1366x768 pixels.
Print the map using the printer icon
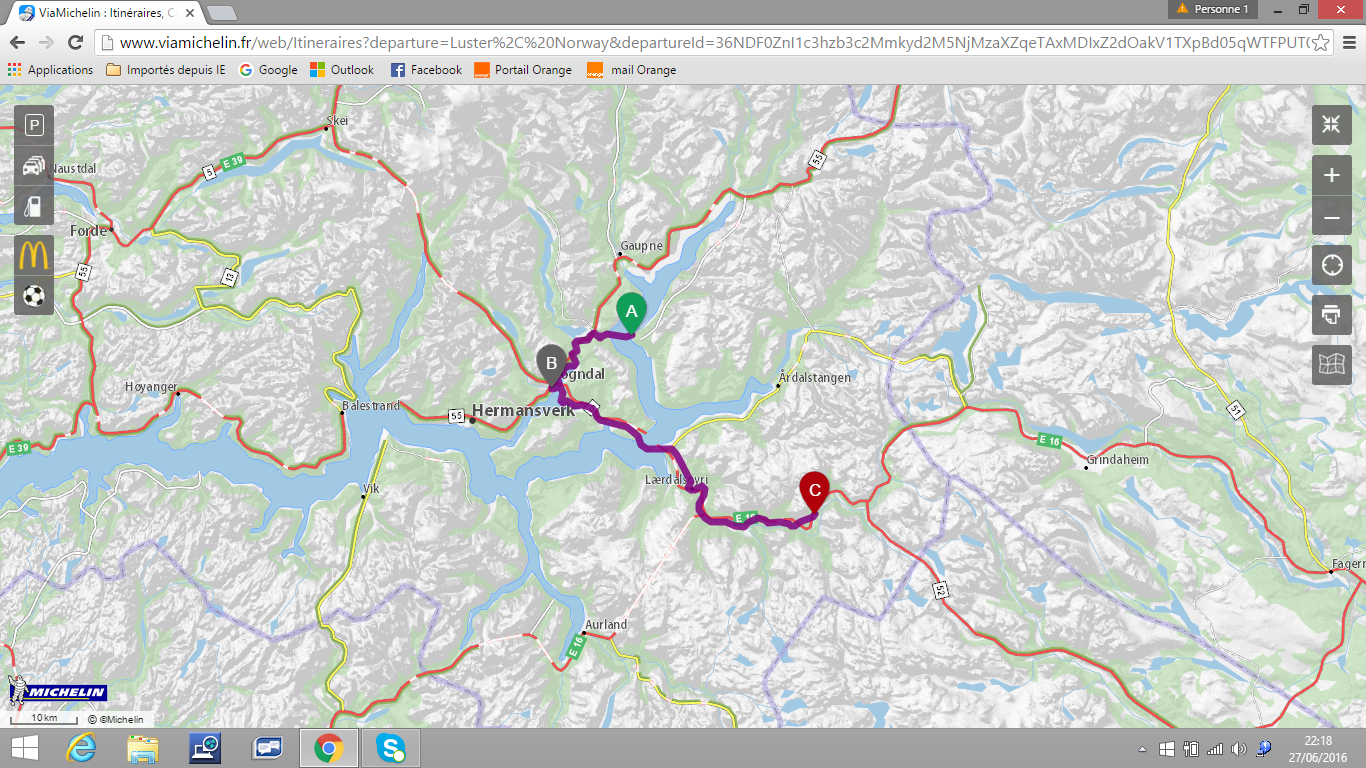1331,315
